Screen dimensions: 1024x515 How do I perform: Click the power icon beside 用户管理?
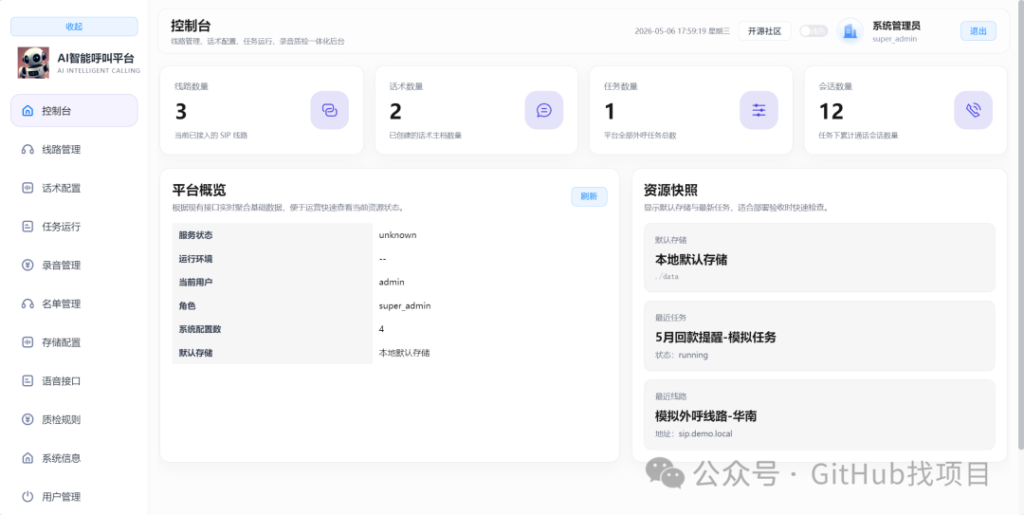coord(27,497)
